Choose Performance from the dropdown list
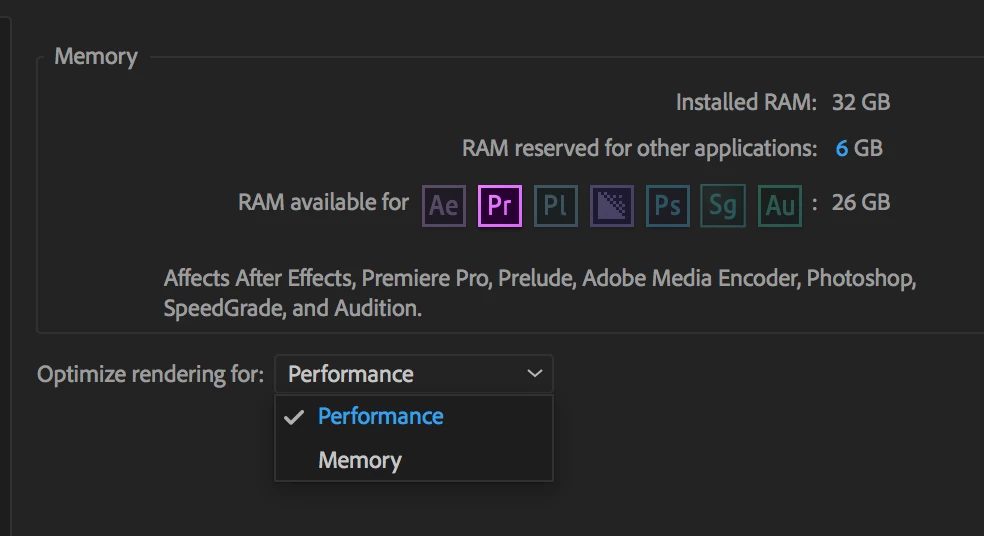Image resolution: width=984 pixels, height=536 pixels. [x=380, y=417]
